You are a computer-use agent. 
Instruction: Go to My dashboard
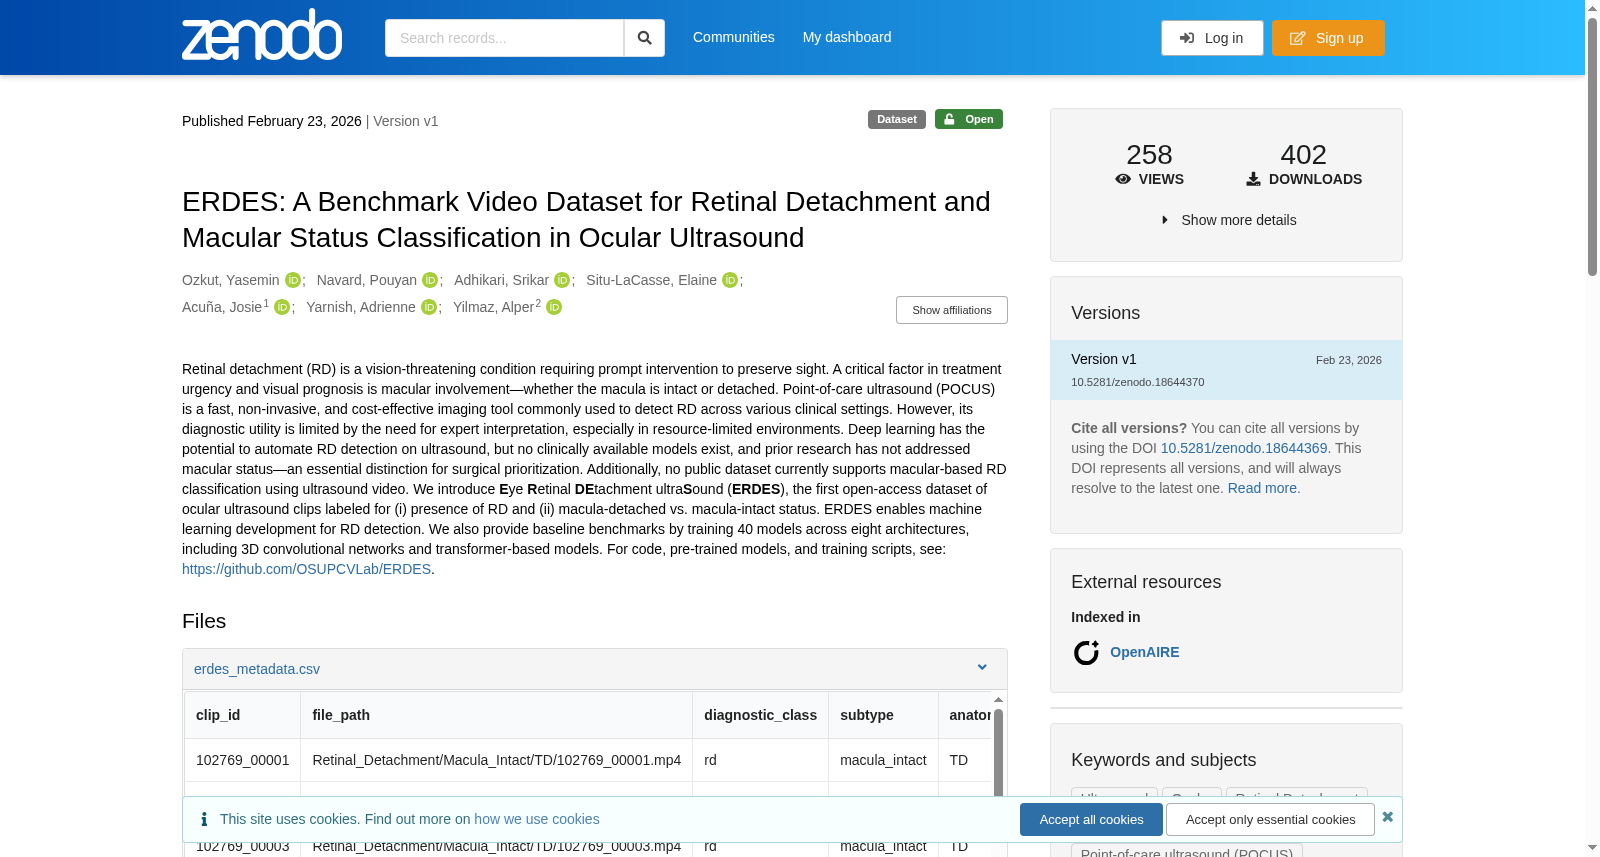click(847, 37)
